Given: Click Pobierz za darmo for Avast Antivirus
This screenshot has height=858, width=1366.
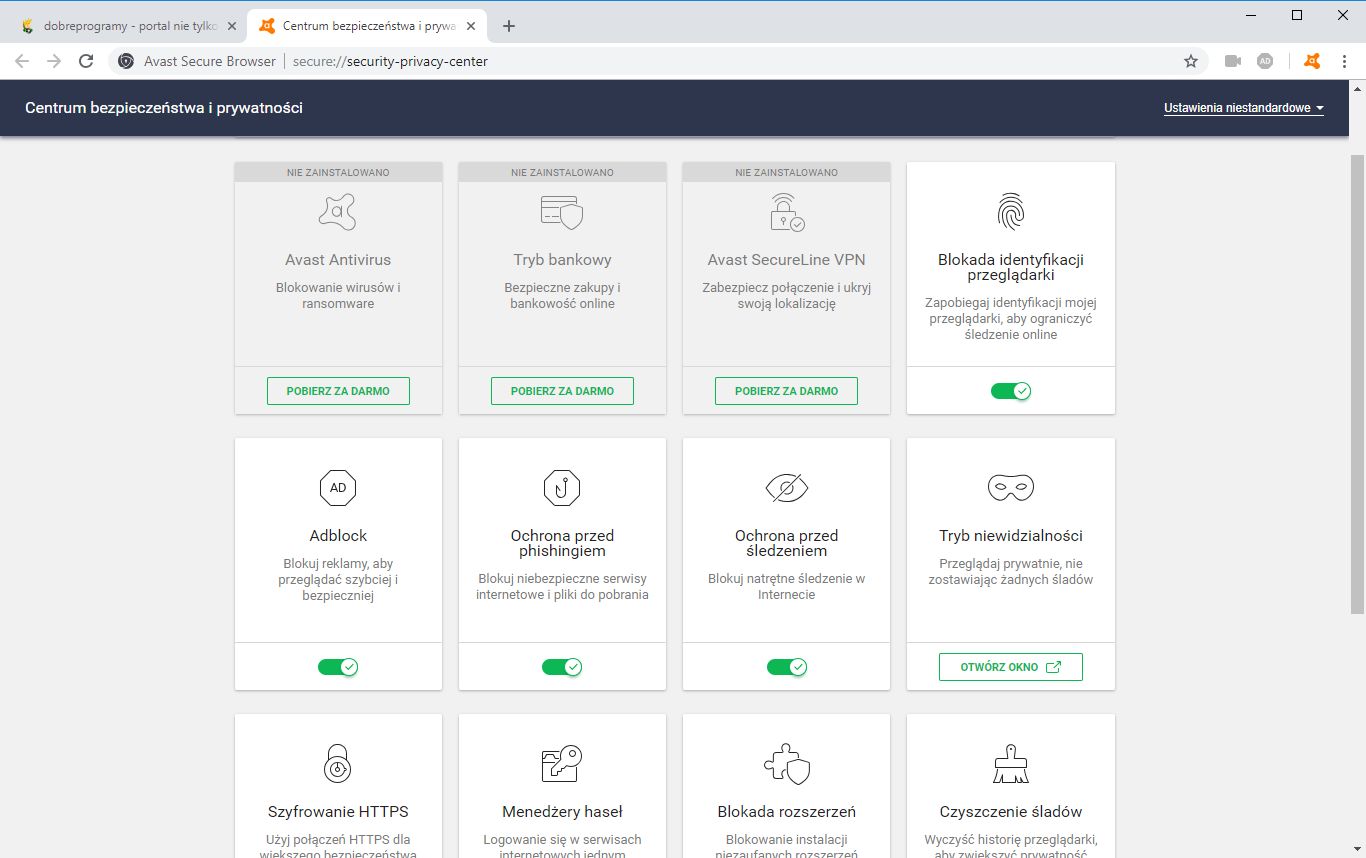Looking at the screenshot, I should click(x=338, y=391).
